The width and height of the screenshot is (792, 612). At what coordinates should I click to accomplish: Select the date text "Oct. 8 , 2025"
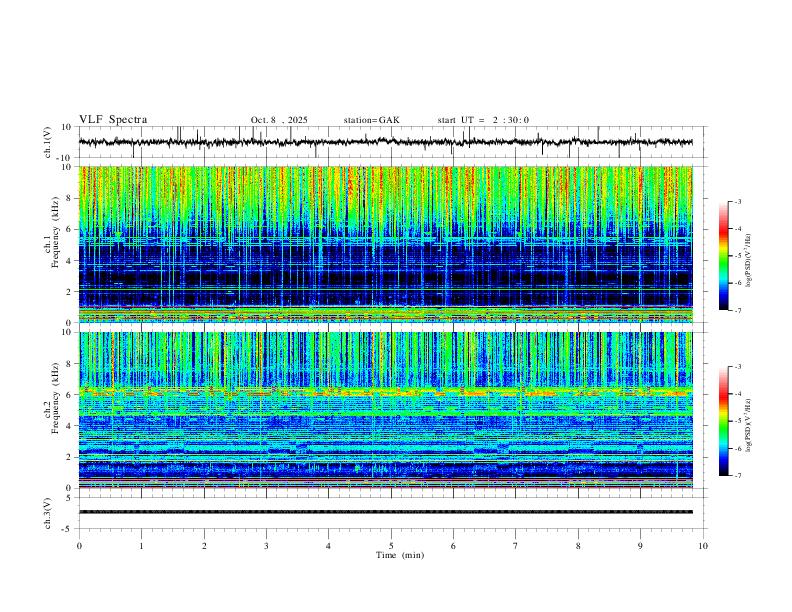click(279, 120)
